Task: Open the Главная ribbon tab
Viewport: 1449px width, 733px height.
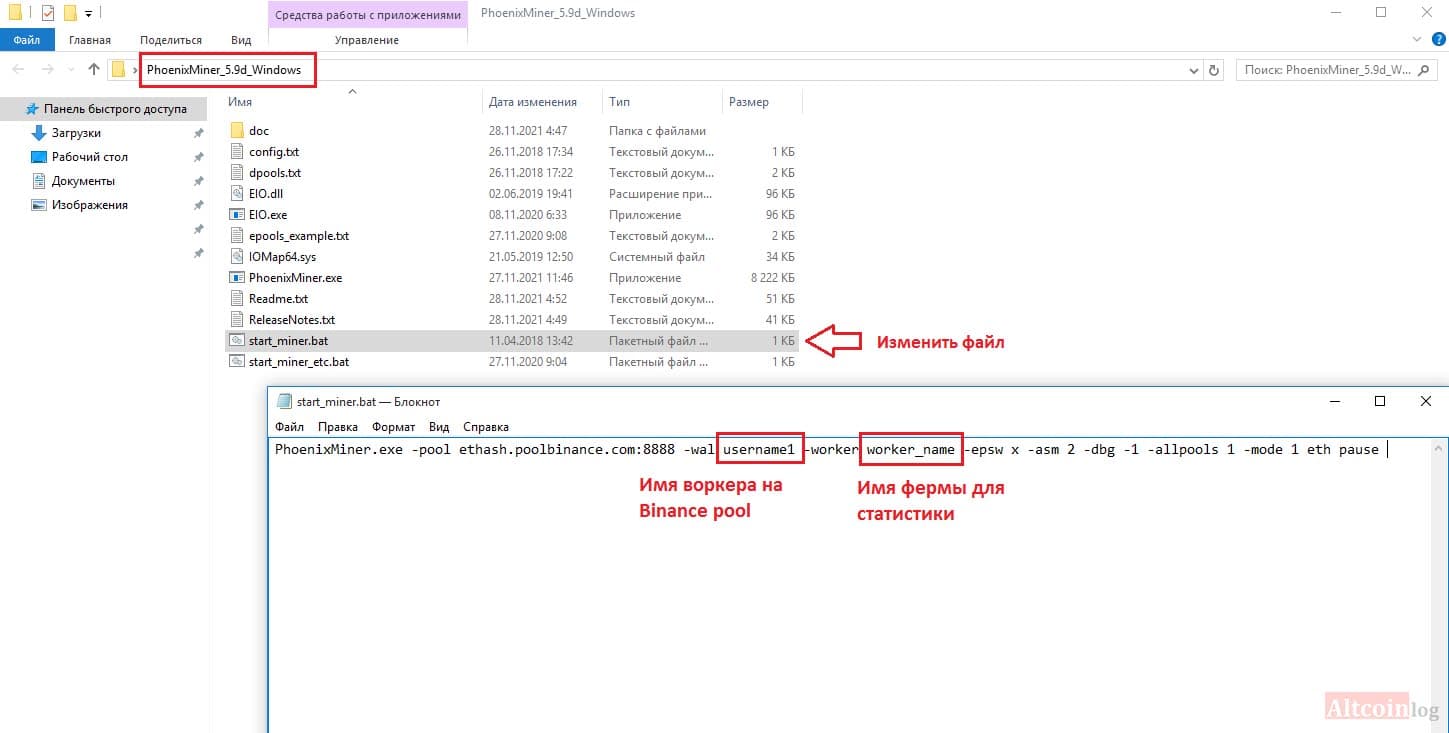Action: tap(90, 40)
